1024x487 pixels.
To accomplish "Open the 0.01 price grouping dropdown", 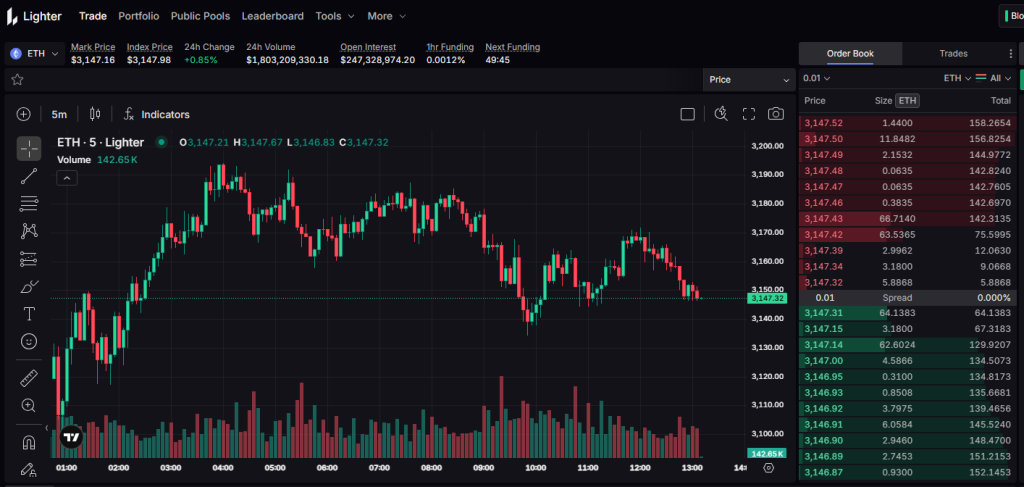I will point(817,78).
